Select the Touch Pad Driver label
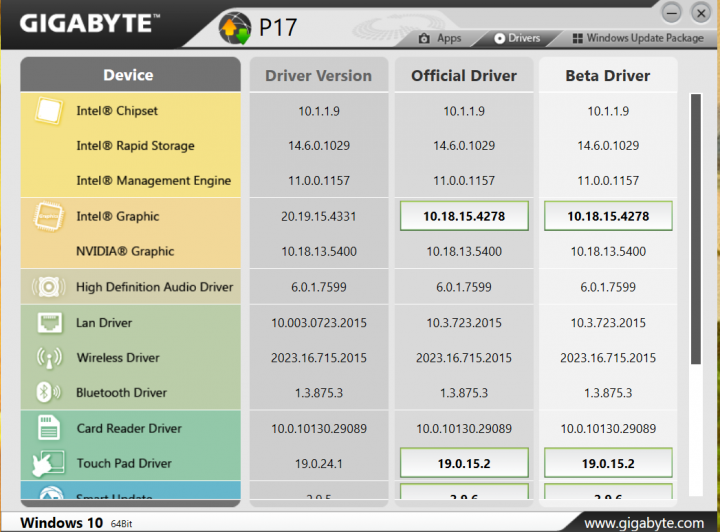Viewport: 720px width, 532px height. [x=124, y=463]
